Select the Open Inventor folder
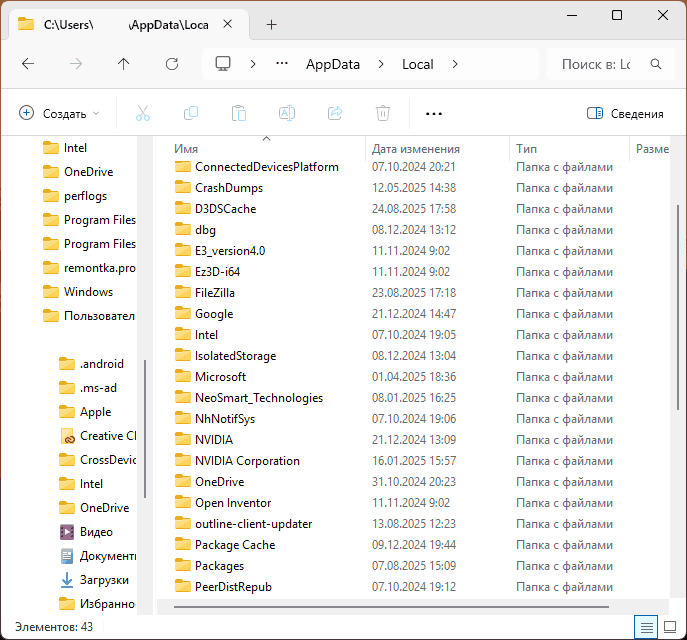Screen dimensions: 687x640 223,503
